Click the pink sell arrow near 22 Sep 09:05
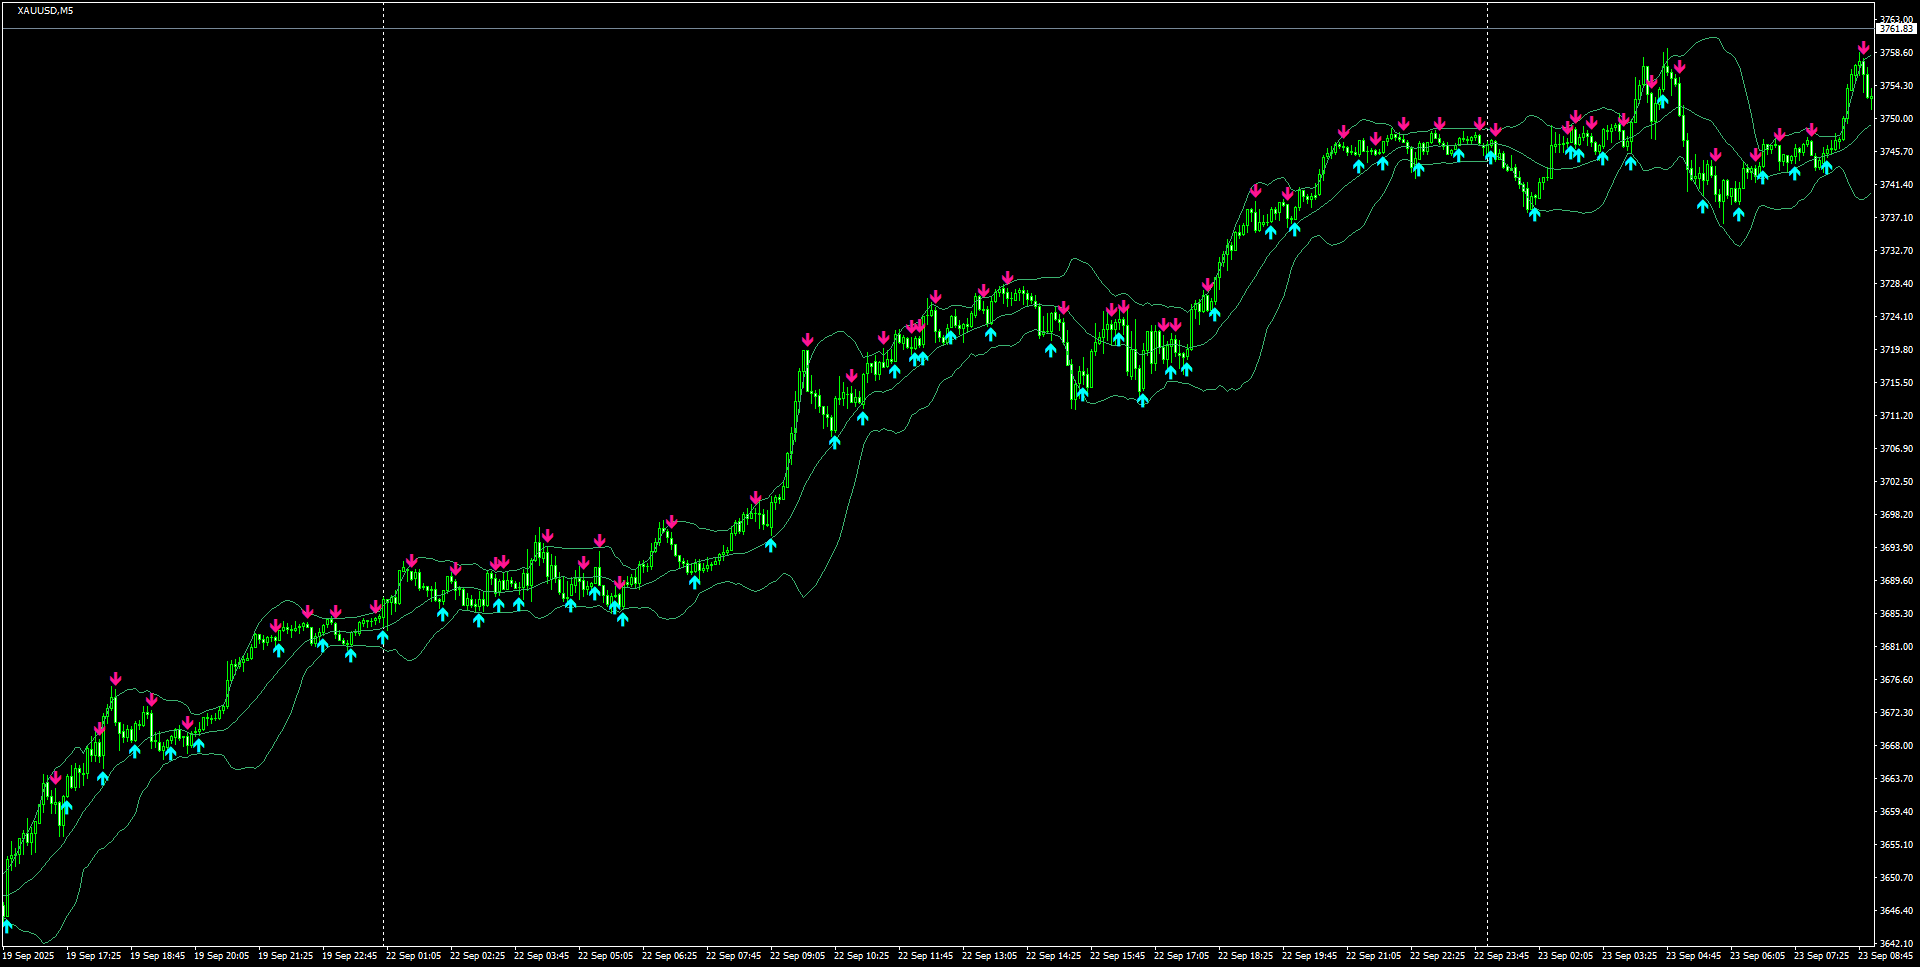1920x967 pixels. point(808,339)
